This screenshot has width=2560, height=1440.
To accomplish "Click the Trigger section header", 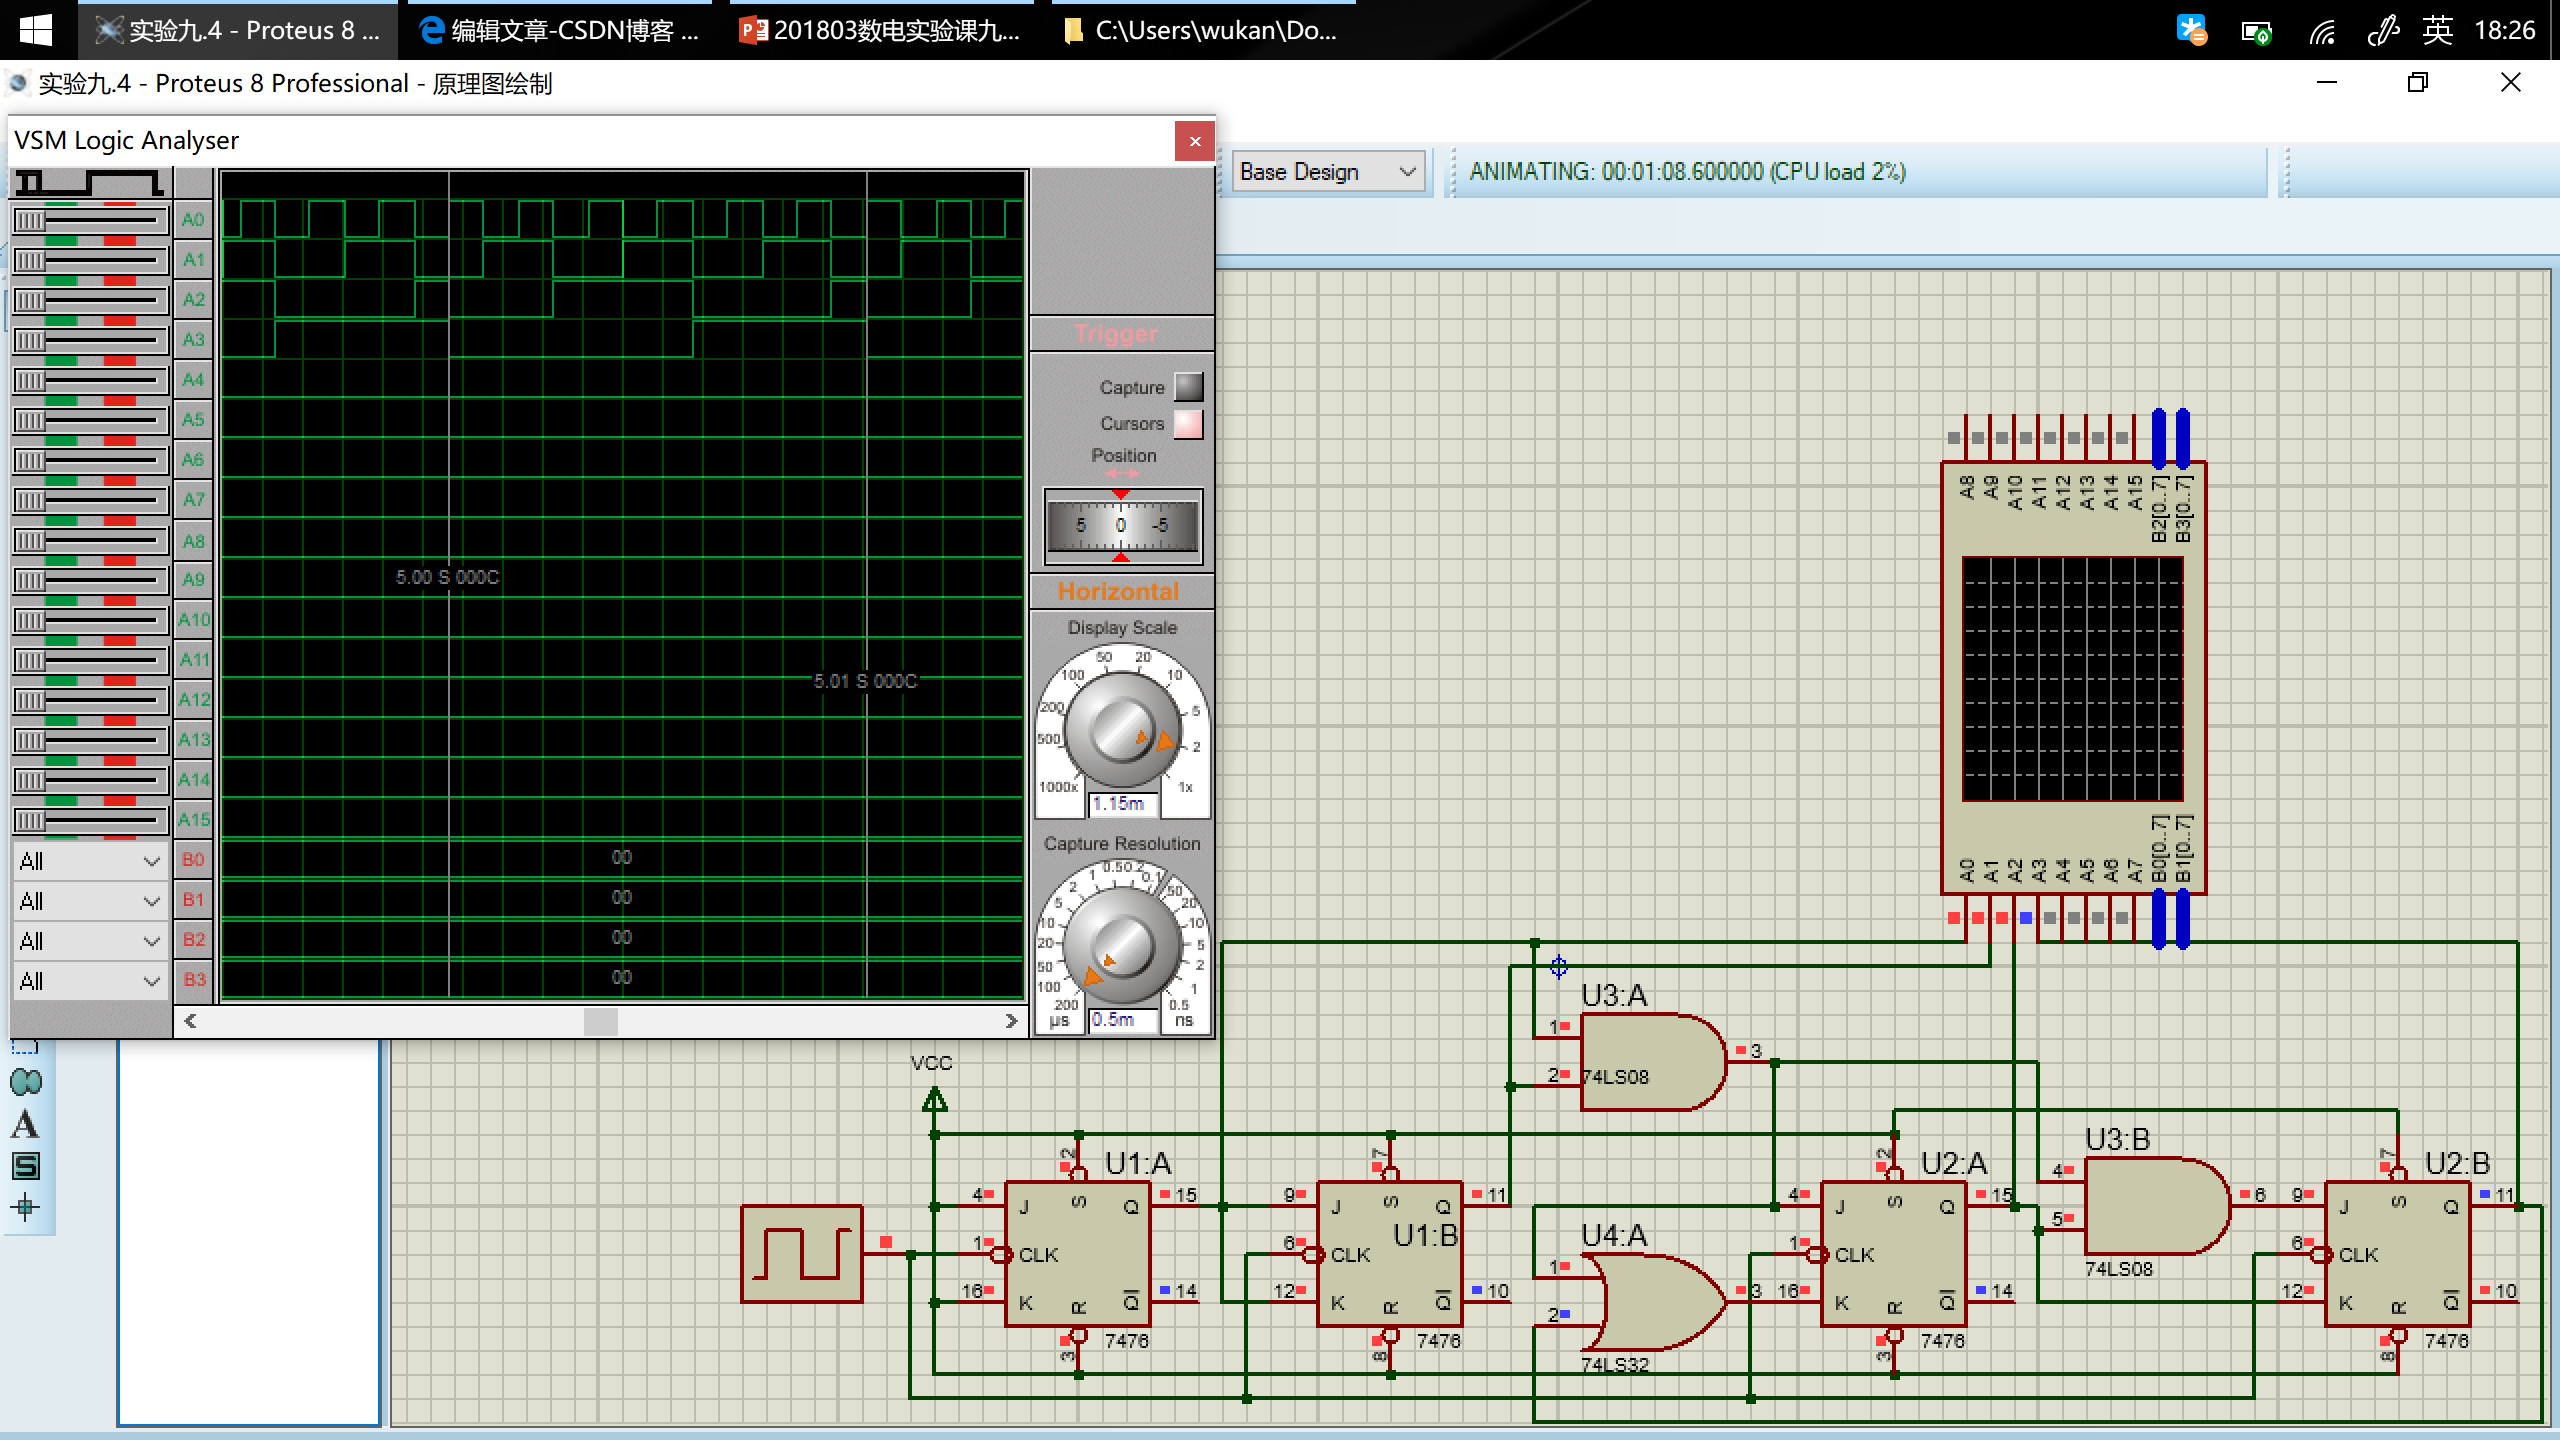I will point(1116,334).
